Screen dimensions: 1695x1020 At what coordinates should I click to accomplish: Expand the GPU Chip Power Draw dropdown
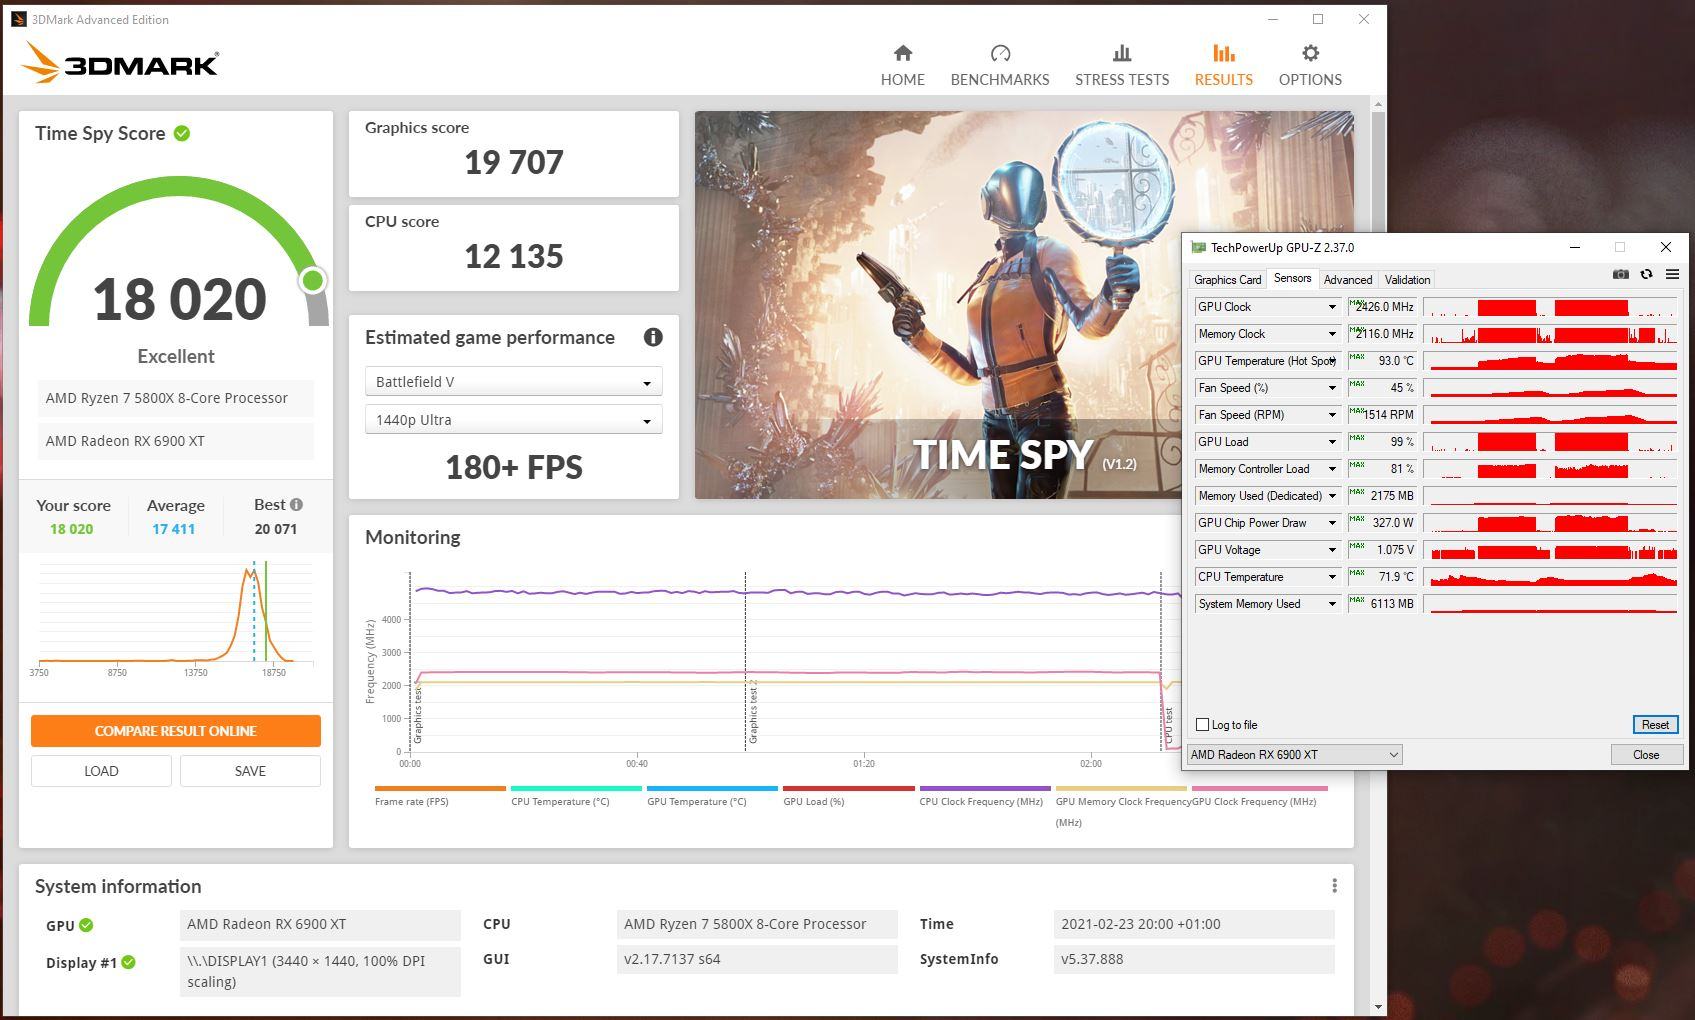[1332, 523]
